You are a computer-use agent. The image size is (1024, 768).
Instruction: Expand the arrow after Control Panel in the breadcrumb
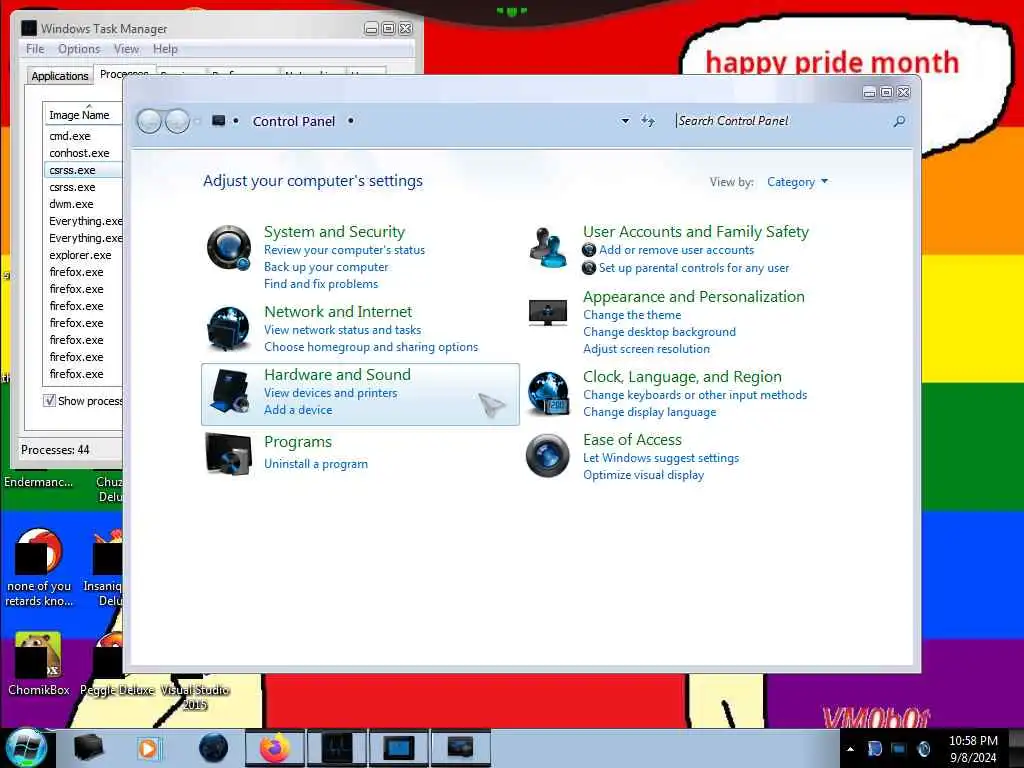[x=351, y=121]
